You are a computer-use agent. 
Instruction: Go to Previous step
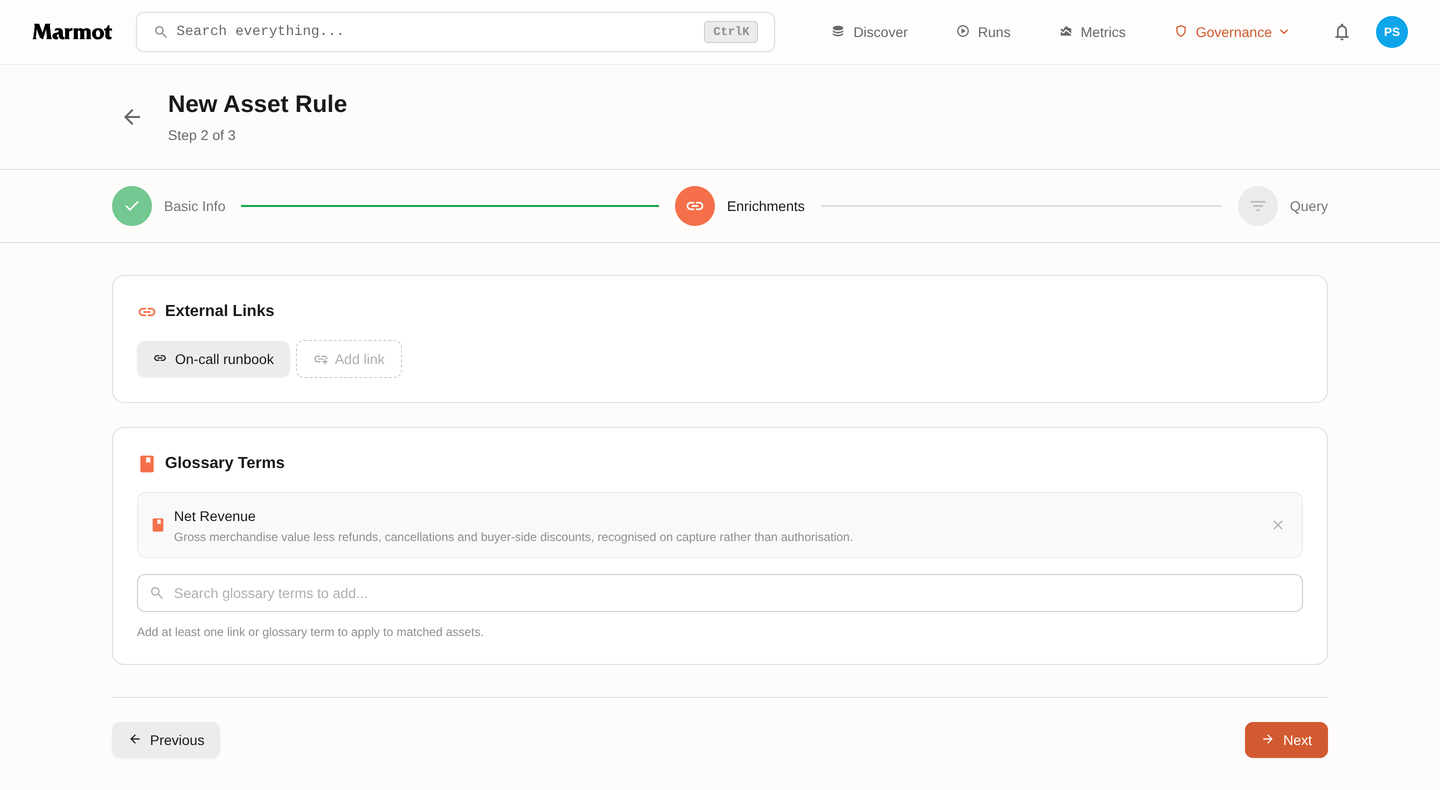pyautogui.click(x=166, y=740)
